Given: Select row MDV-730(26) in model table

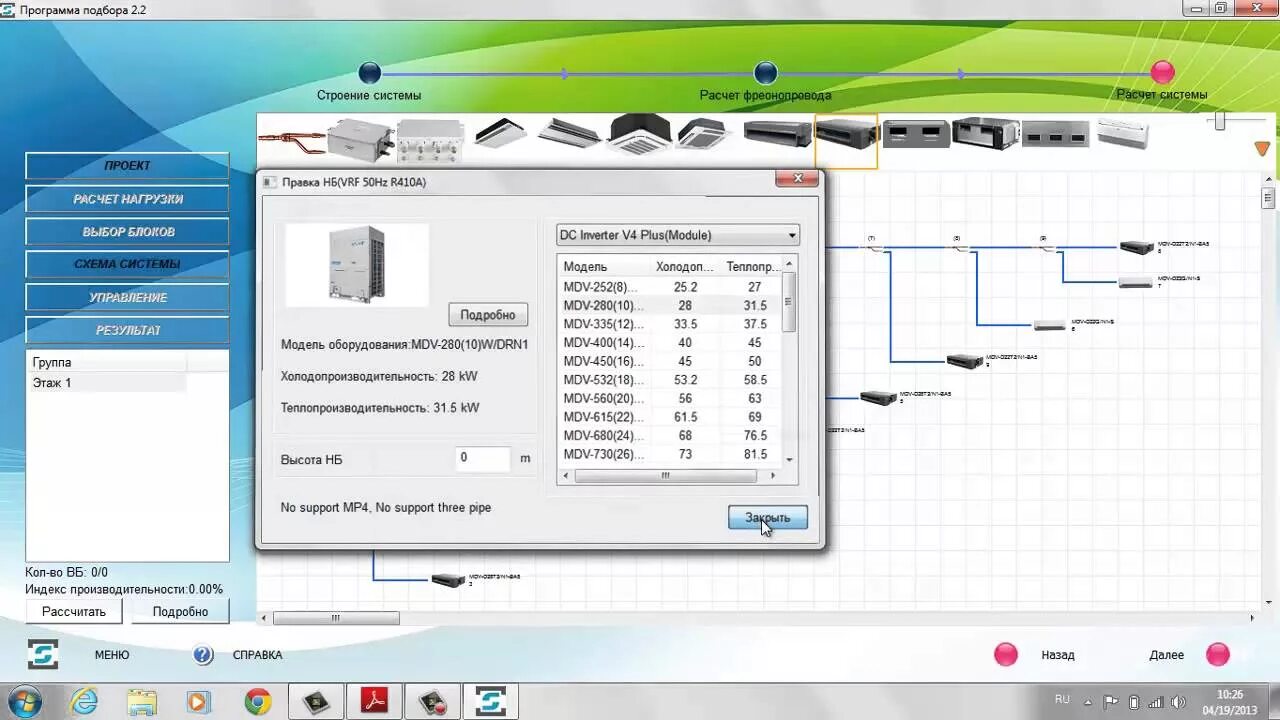Looking at the screenshot, I should [669, 454].
